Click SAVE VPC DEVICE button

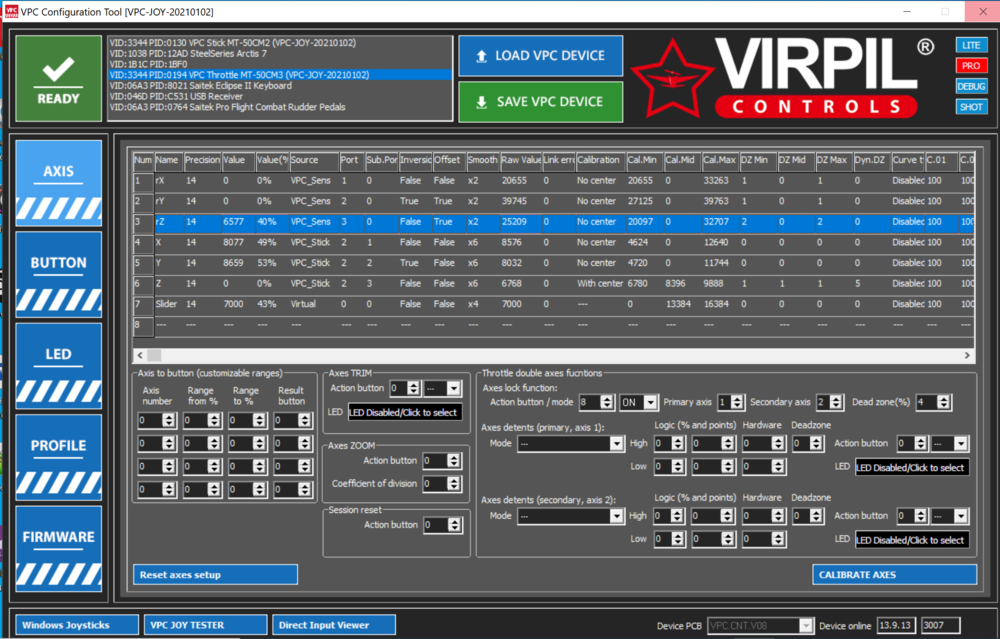click(x=541, y=102)
